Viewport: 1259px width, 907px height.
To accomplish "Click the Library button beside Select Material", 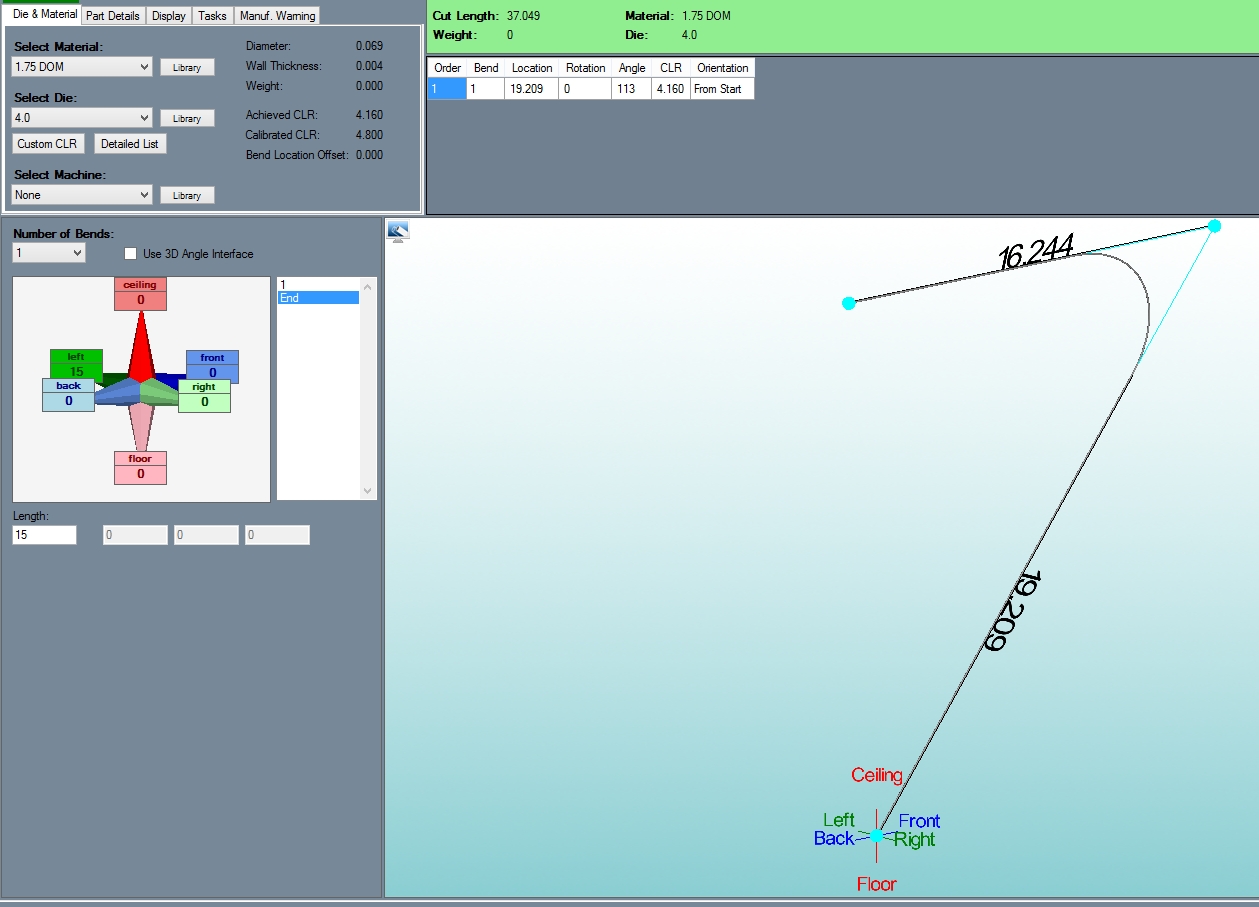I will pyautogui.click(x=187, y=68).
